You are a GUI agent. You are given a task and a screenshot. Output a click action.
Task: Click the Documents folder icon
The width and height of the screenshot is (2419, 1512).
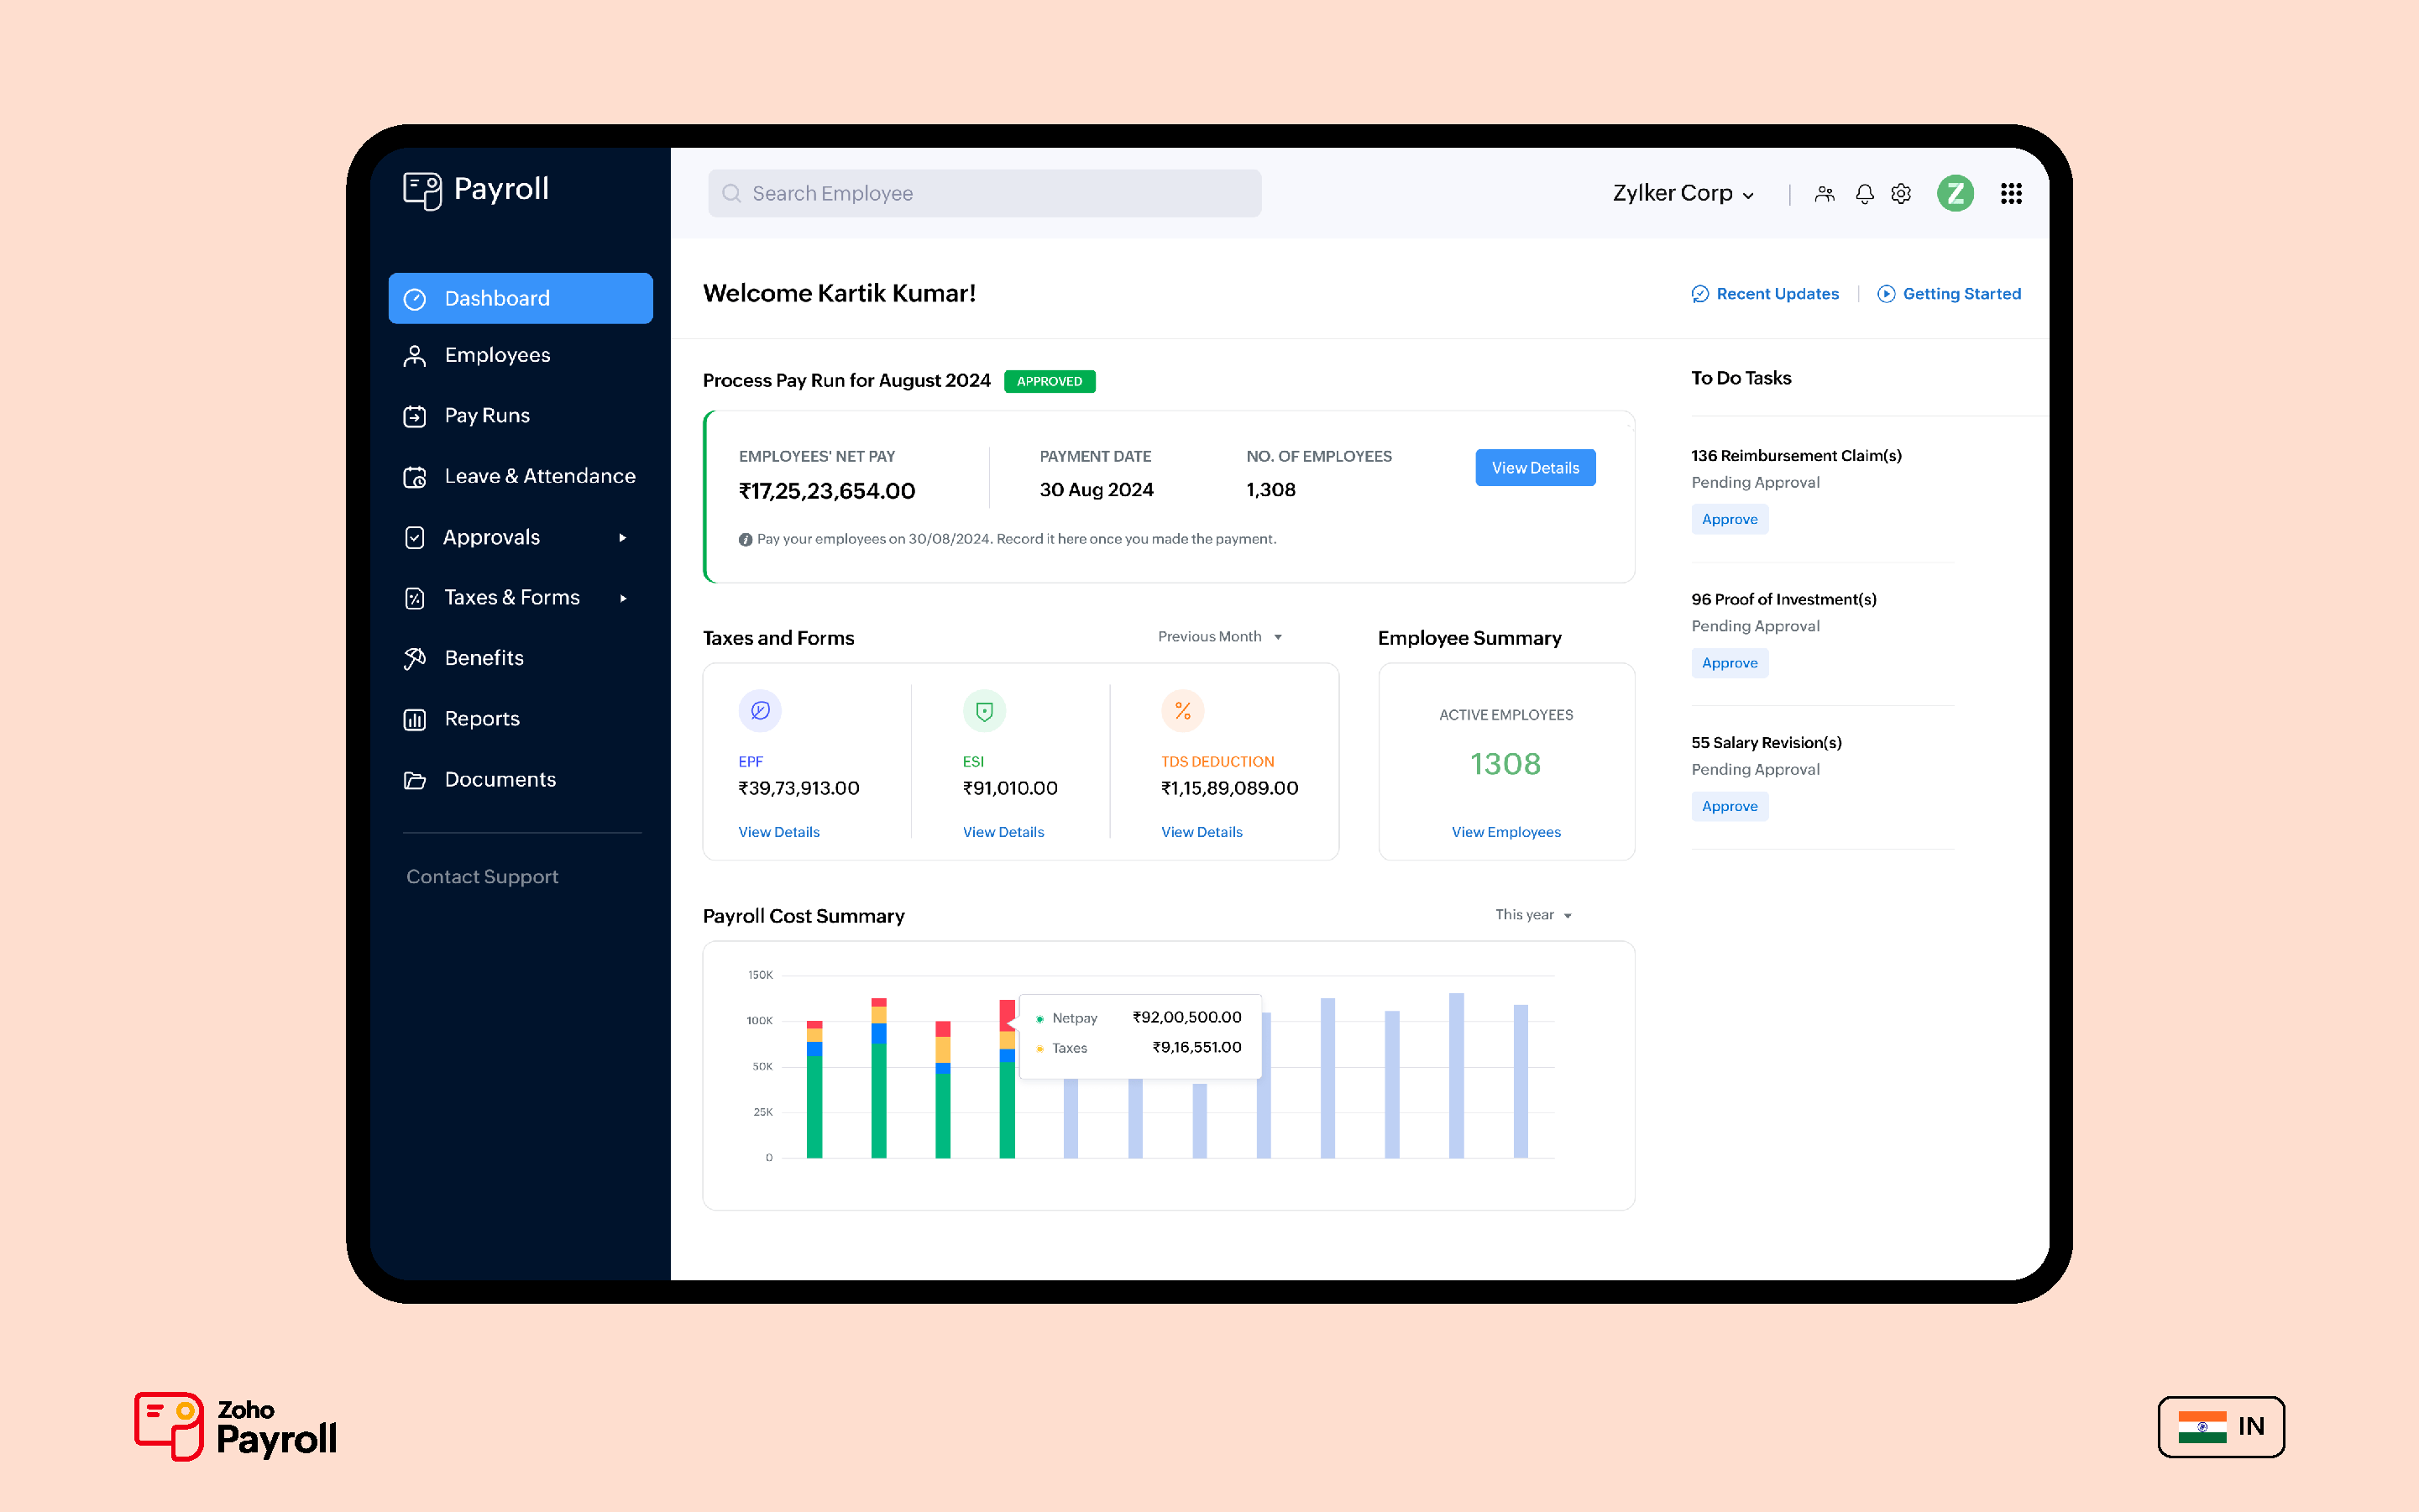click(416, 780)
